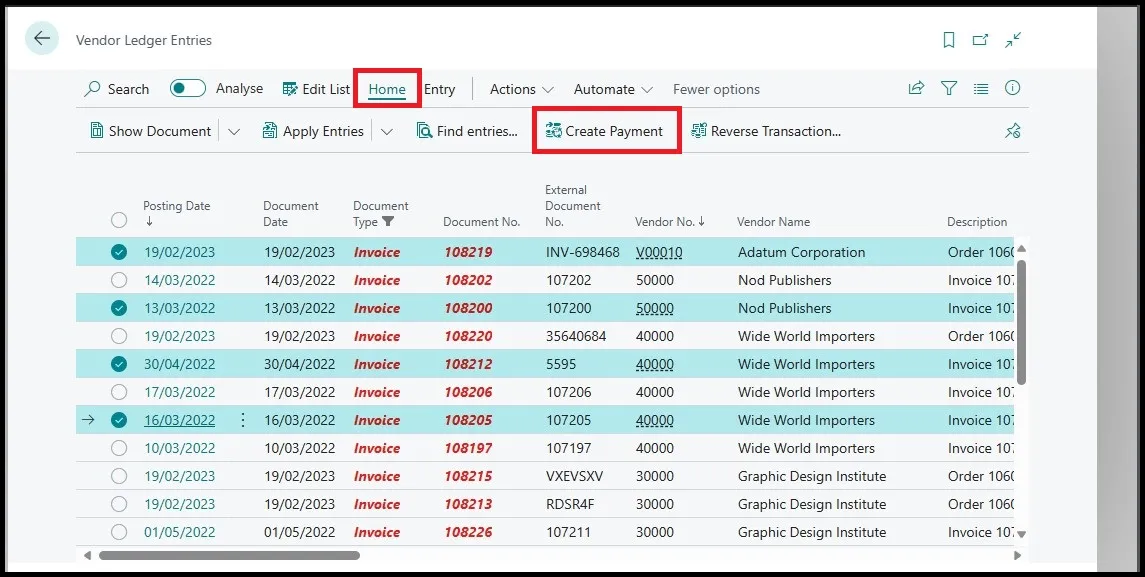Deselect row for document 108212
The image size is (1145, 577).
tap(119, 364)
